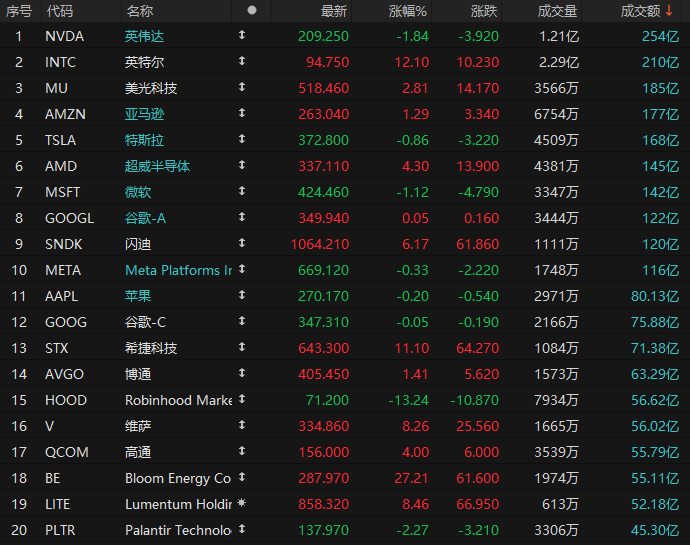This screenshot has height=545, width=690.
Task: Select the HOOD ticker code
Action: (x=66, y=400)
